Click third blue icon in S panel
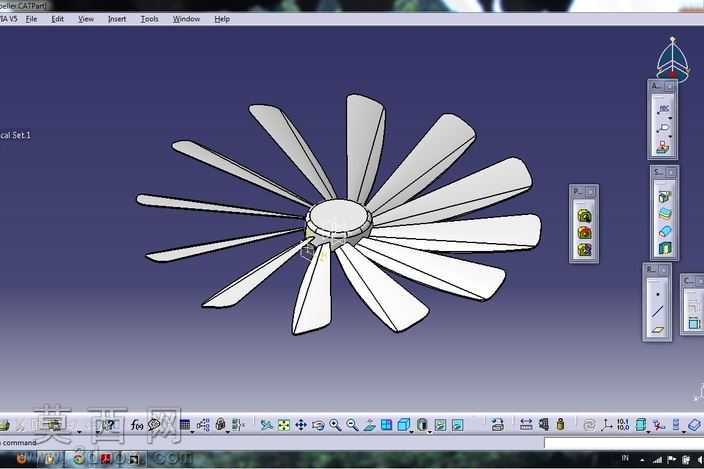The image size is (704, 469). click(664, 231)
